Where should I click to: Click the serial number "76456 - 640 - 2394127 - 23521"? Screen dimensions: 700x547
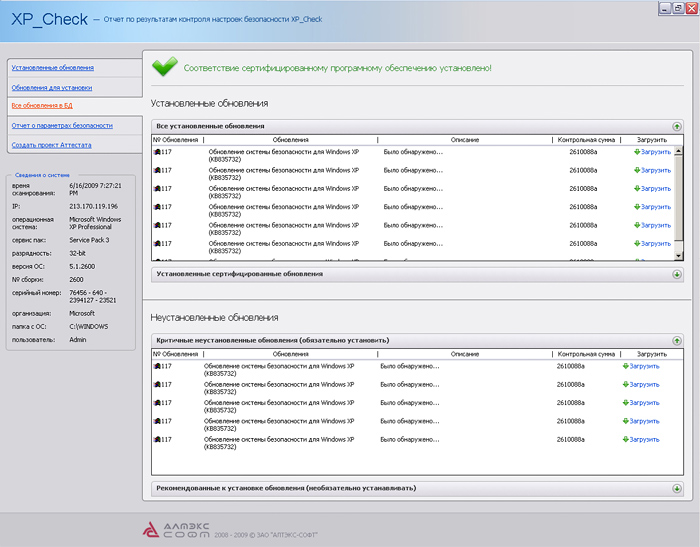pyautogui.click(x=93, y=296)
